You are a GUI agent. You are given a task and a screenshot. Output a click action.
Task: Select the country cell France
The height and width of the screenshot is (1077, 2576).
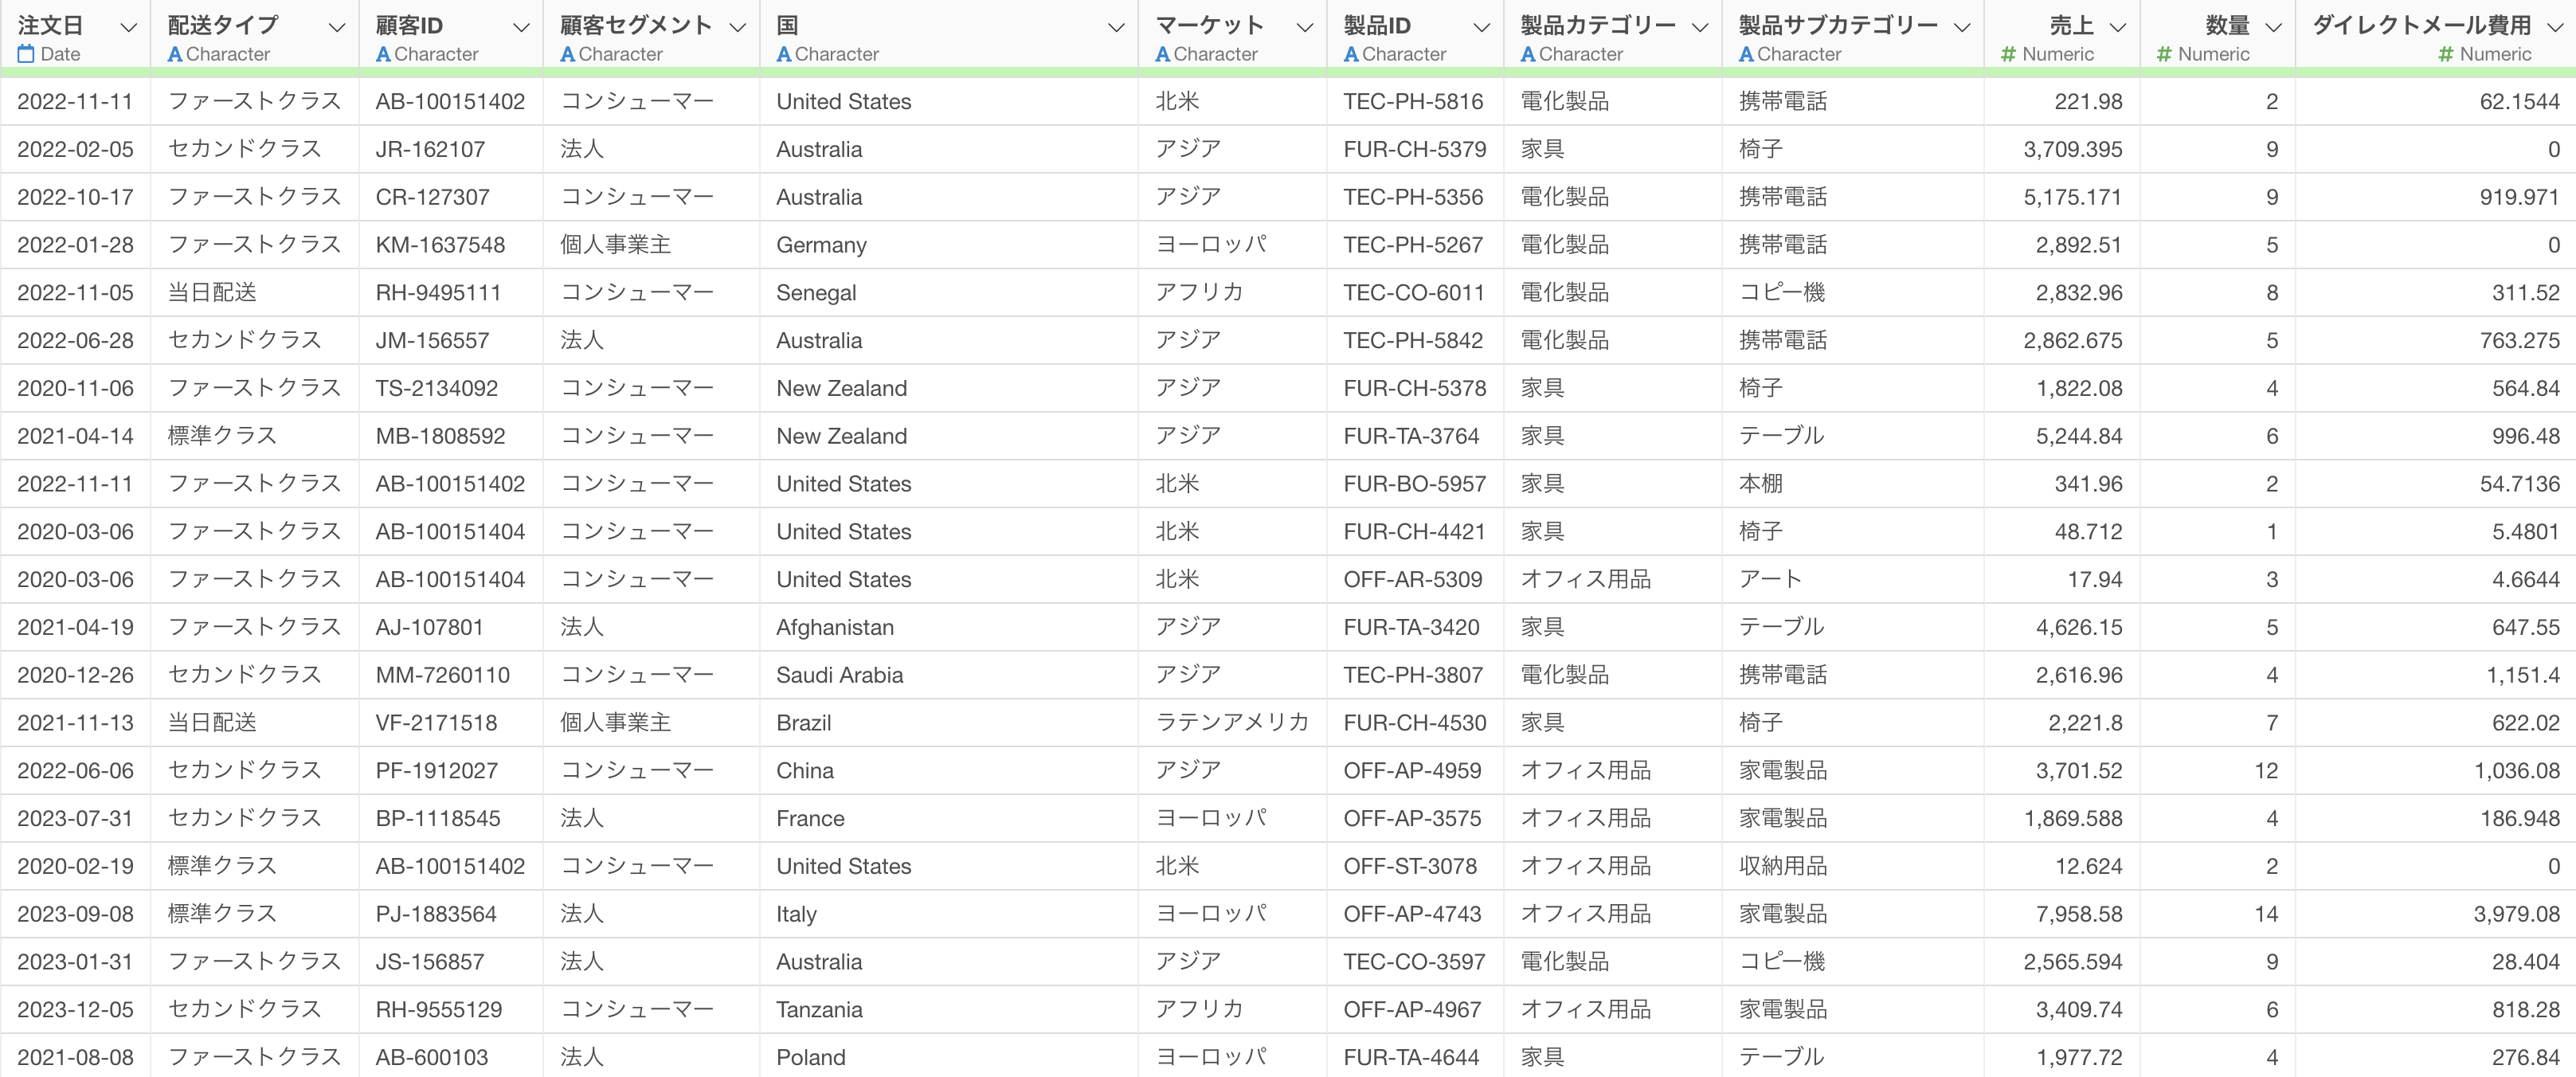tap(810, 819)
